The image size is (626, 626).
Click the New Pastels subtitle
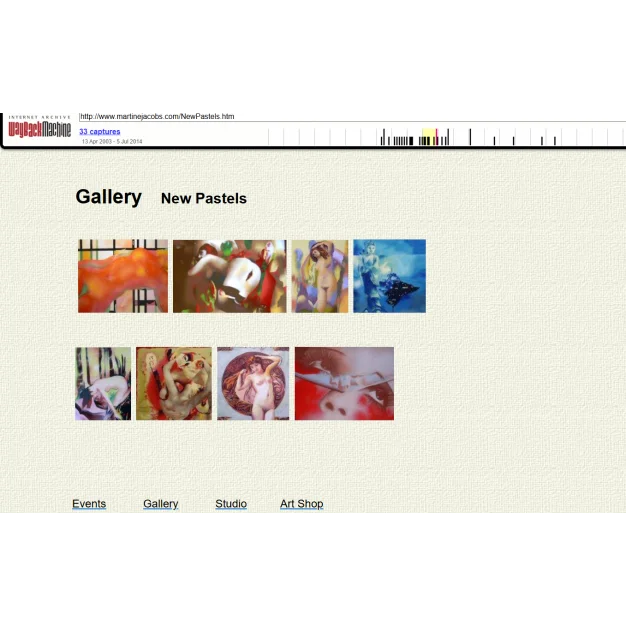(204, 199)
